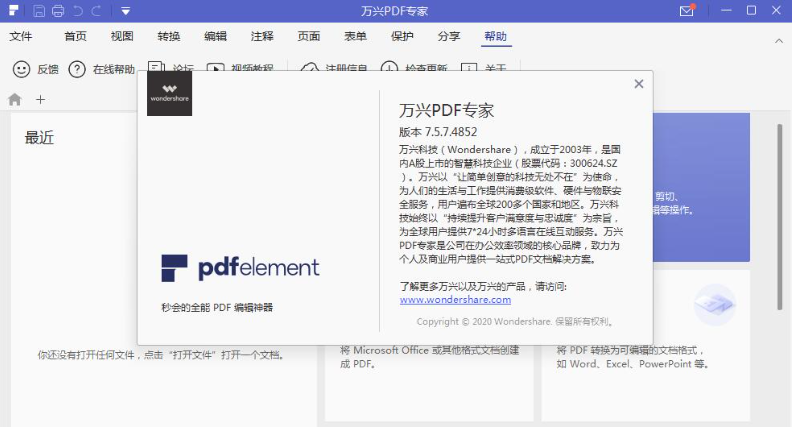Click the Undo arrow icon
This screenshot has width=798, height=437.
[77, 11]
